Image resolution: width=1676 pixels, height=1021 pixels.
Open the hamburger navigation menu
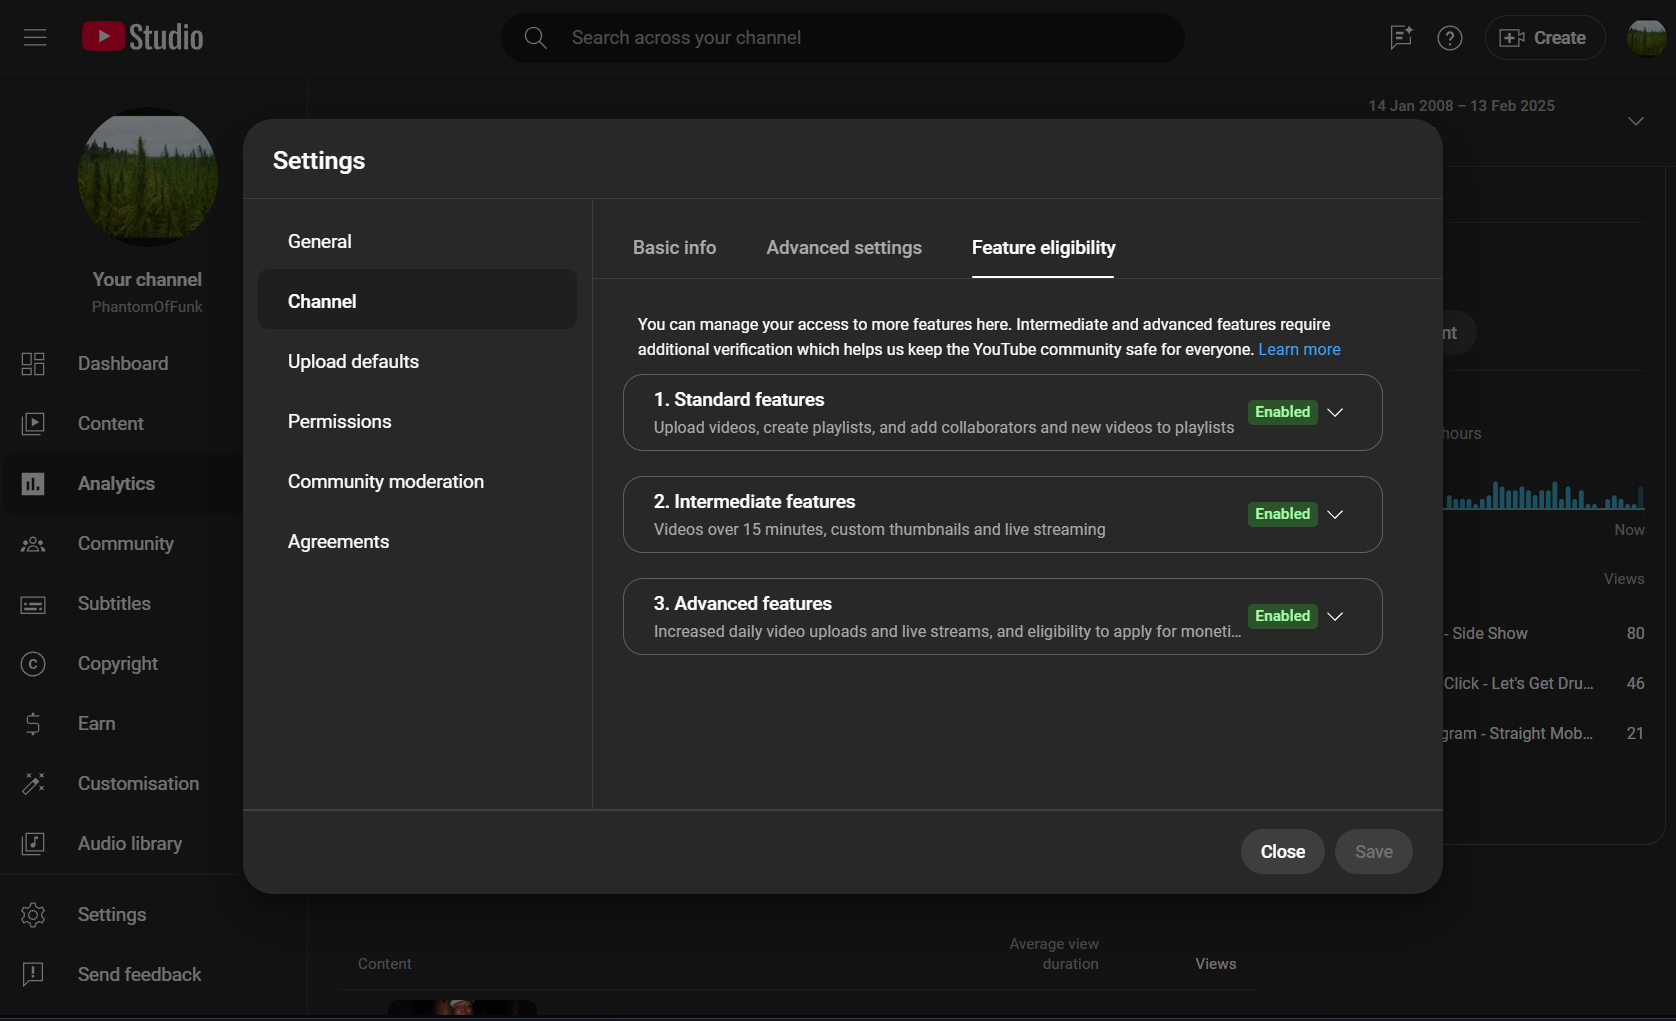(35, 38)
